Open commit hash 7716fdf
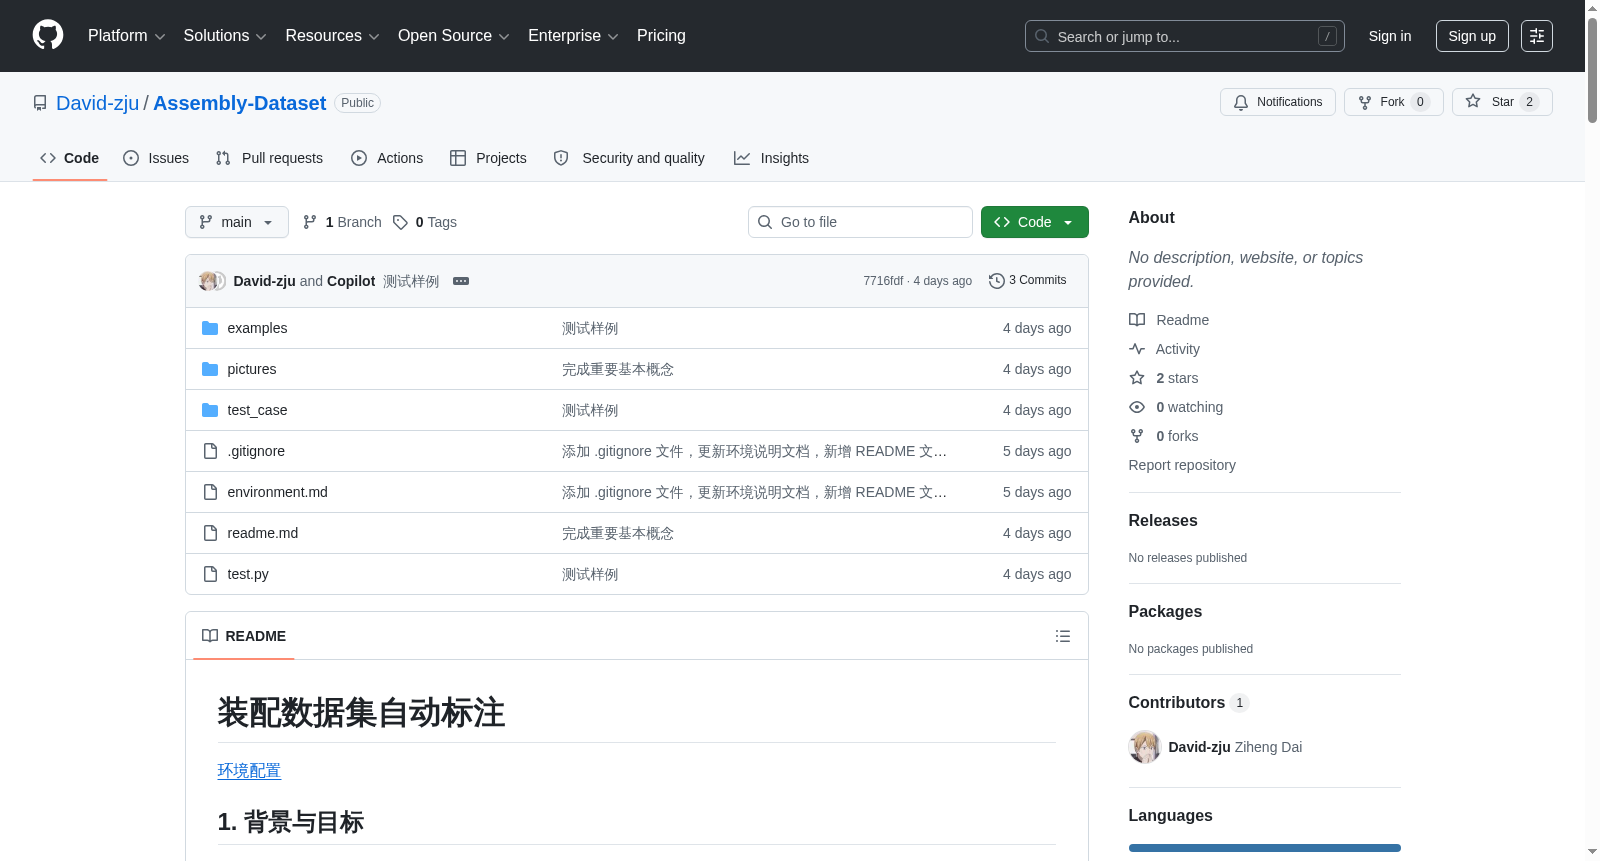 (883, 281)
